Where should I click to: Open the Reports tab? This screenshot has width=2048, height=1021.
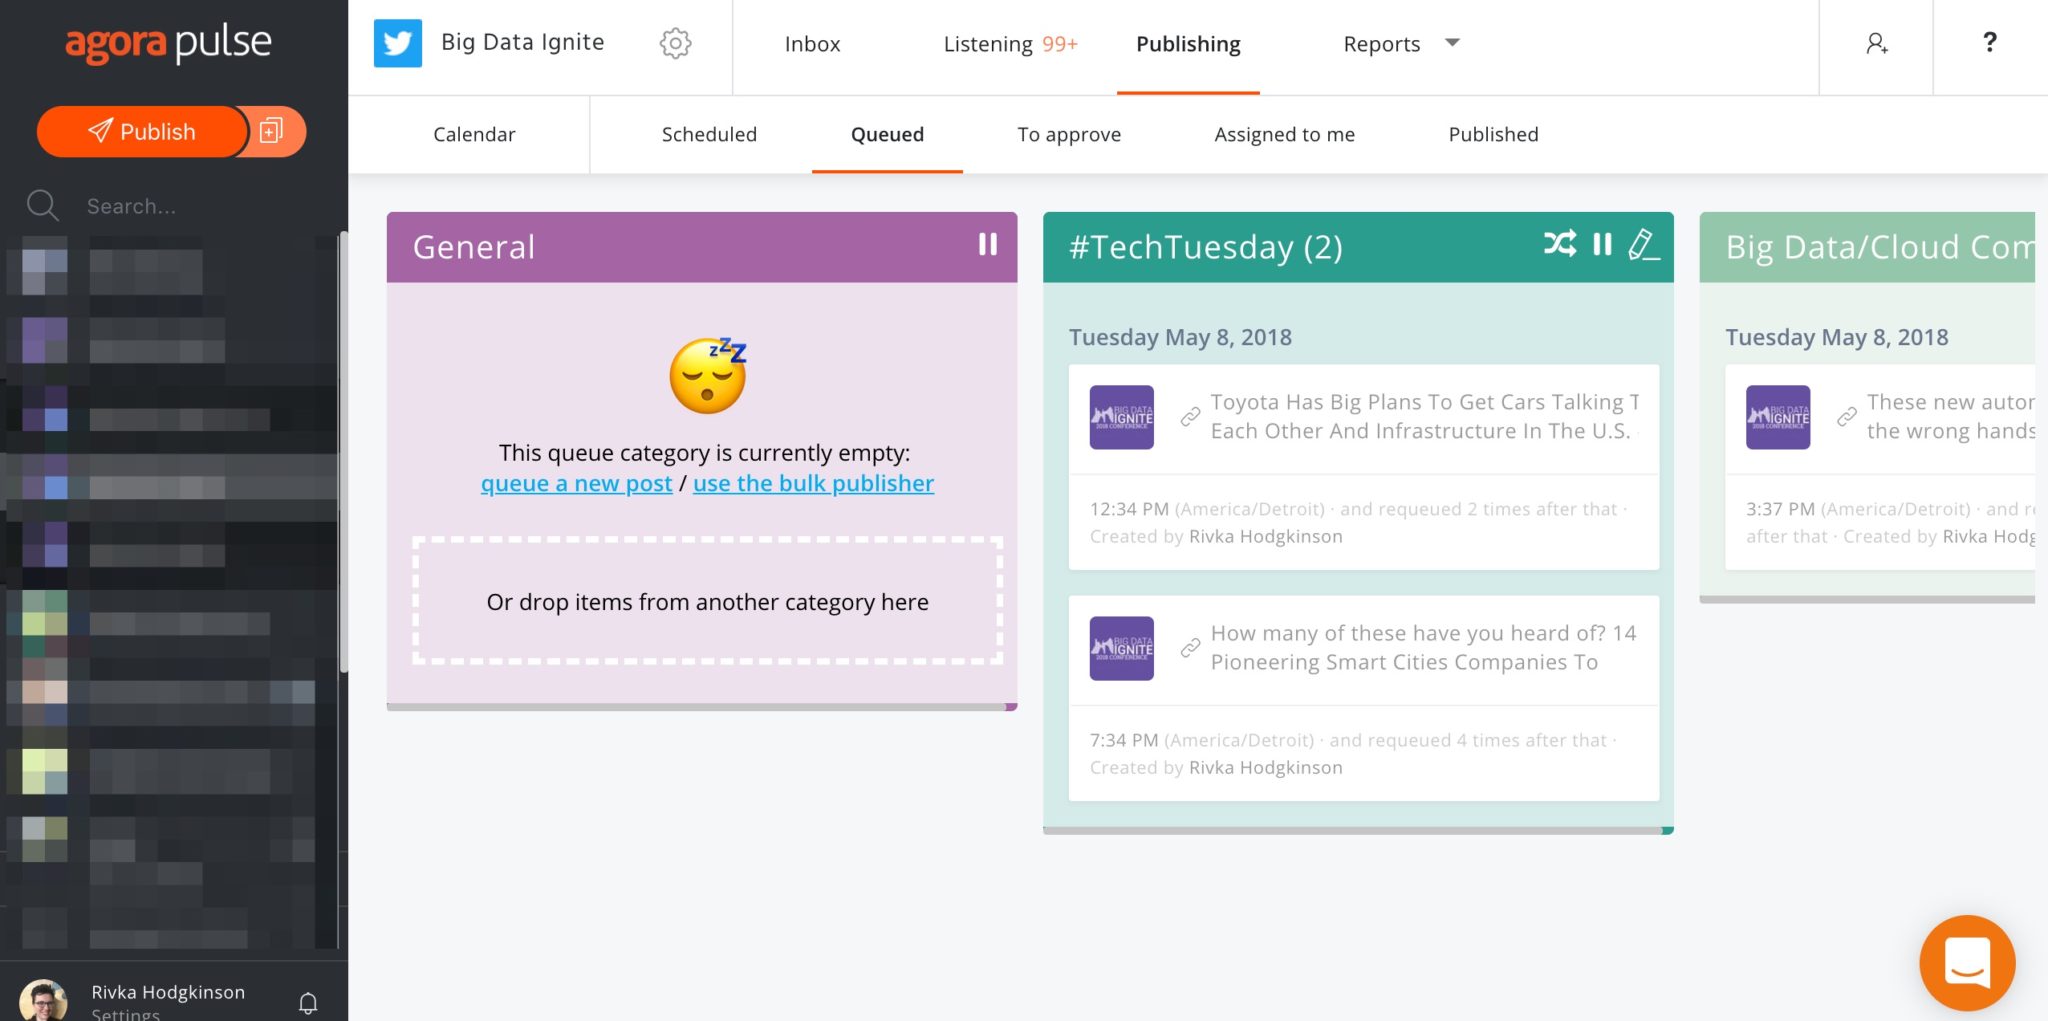1381,44
